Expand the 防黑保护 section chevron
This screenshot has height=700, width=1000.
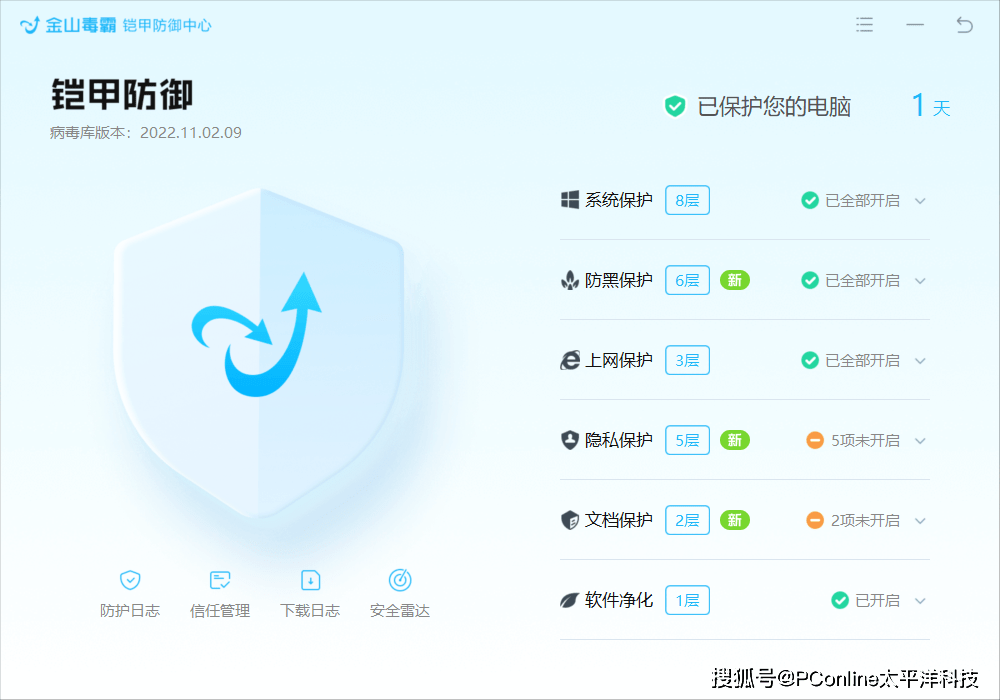(x=920, y=281)
